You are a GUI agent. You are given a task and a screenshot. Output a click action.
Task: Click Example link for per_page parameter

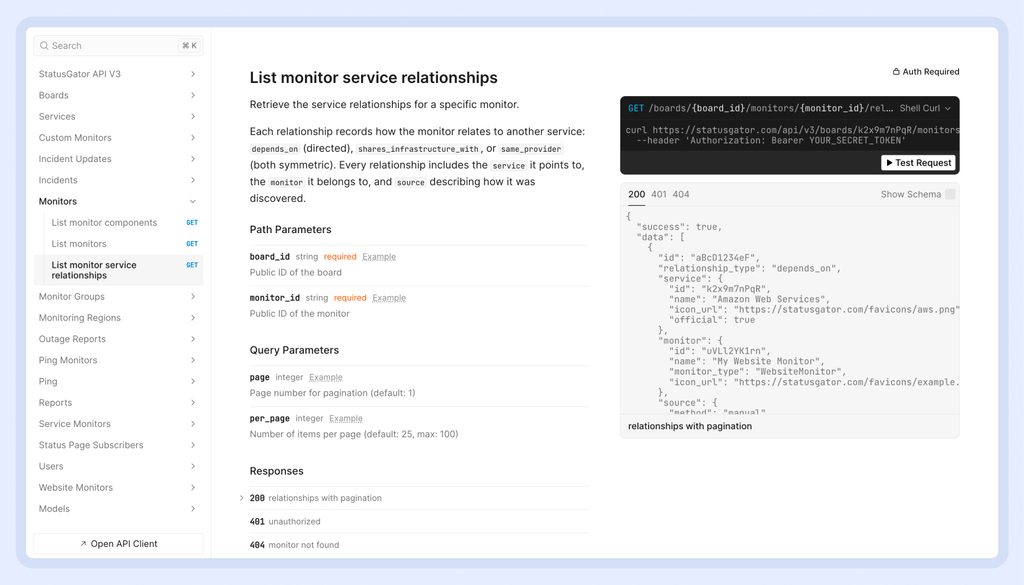[x=345, y=419]
